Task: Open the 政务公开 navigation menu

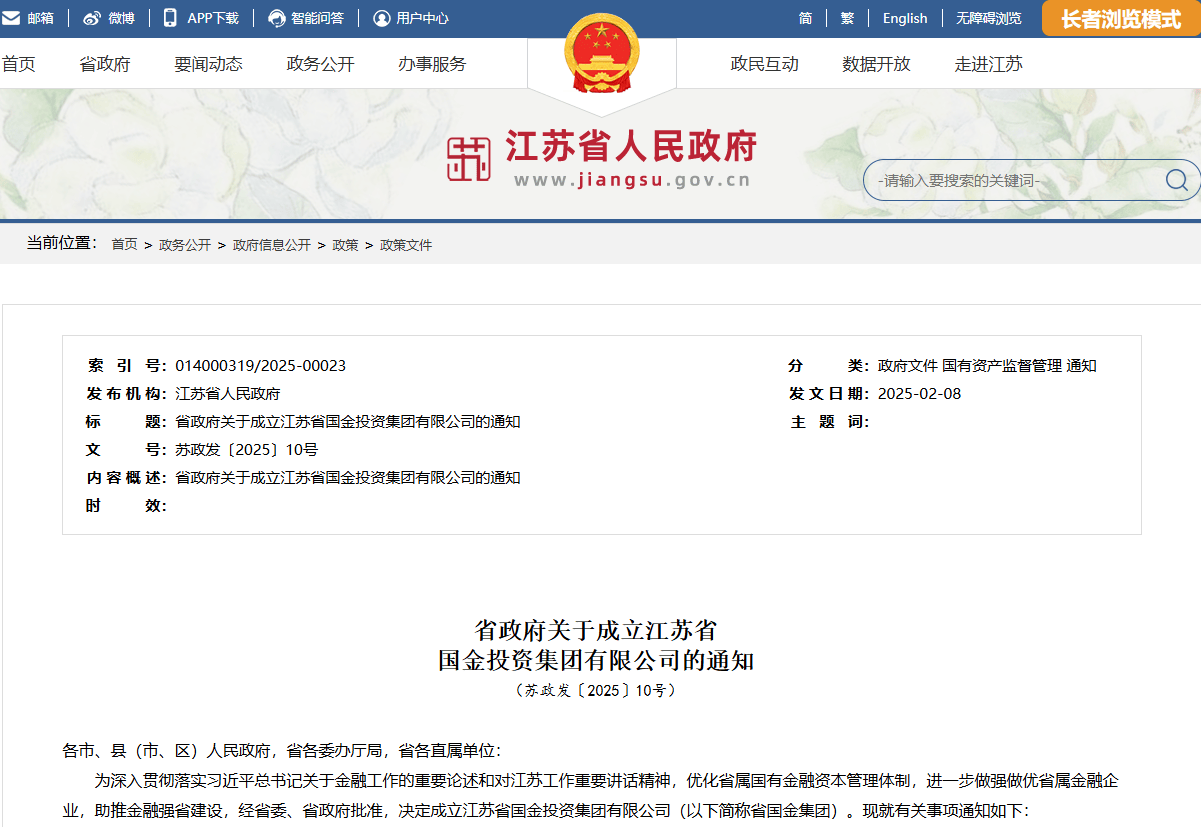Action: 318,63
